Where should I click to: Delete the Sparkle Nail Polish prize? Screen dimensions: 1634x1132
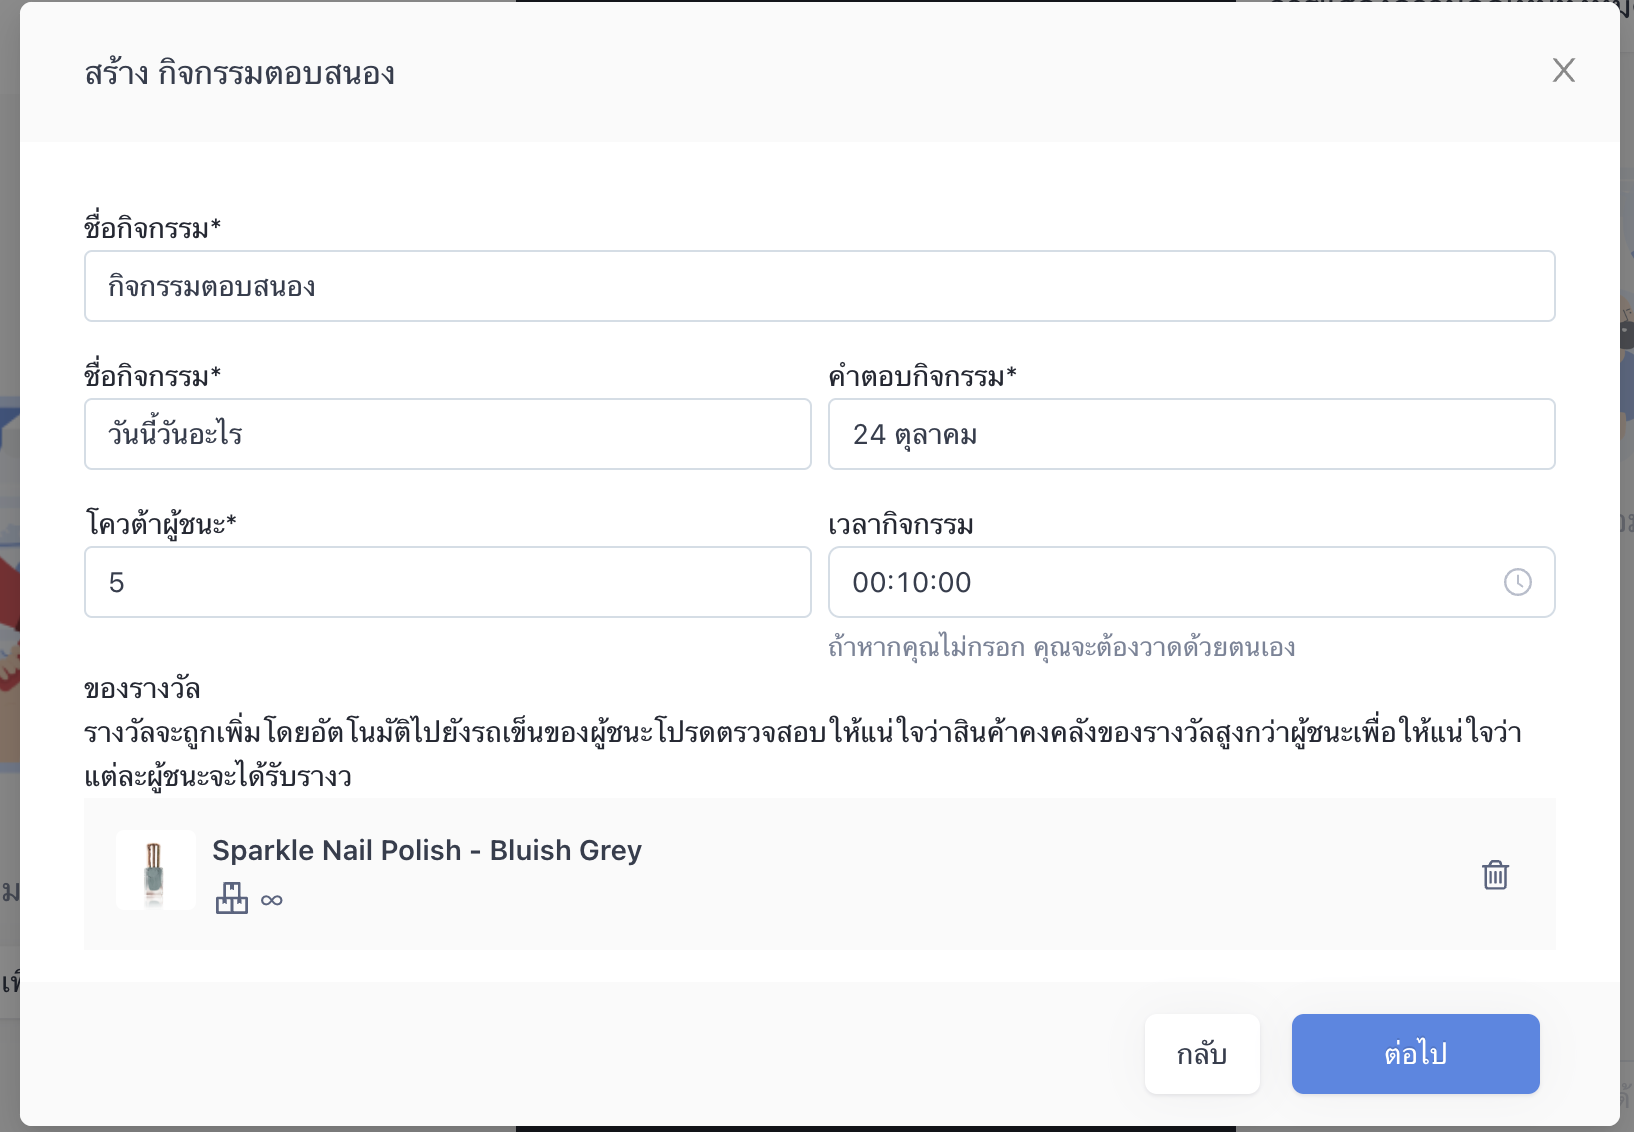pyautogui.click(x=1495, y=875)
